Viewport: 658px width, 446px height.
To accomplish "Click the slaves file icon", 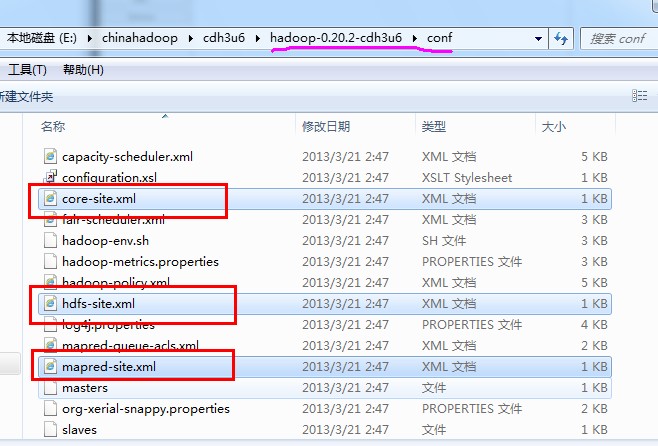I will (50, 429).
